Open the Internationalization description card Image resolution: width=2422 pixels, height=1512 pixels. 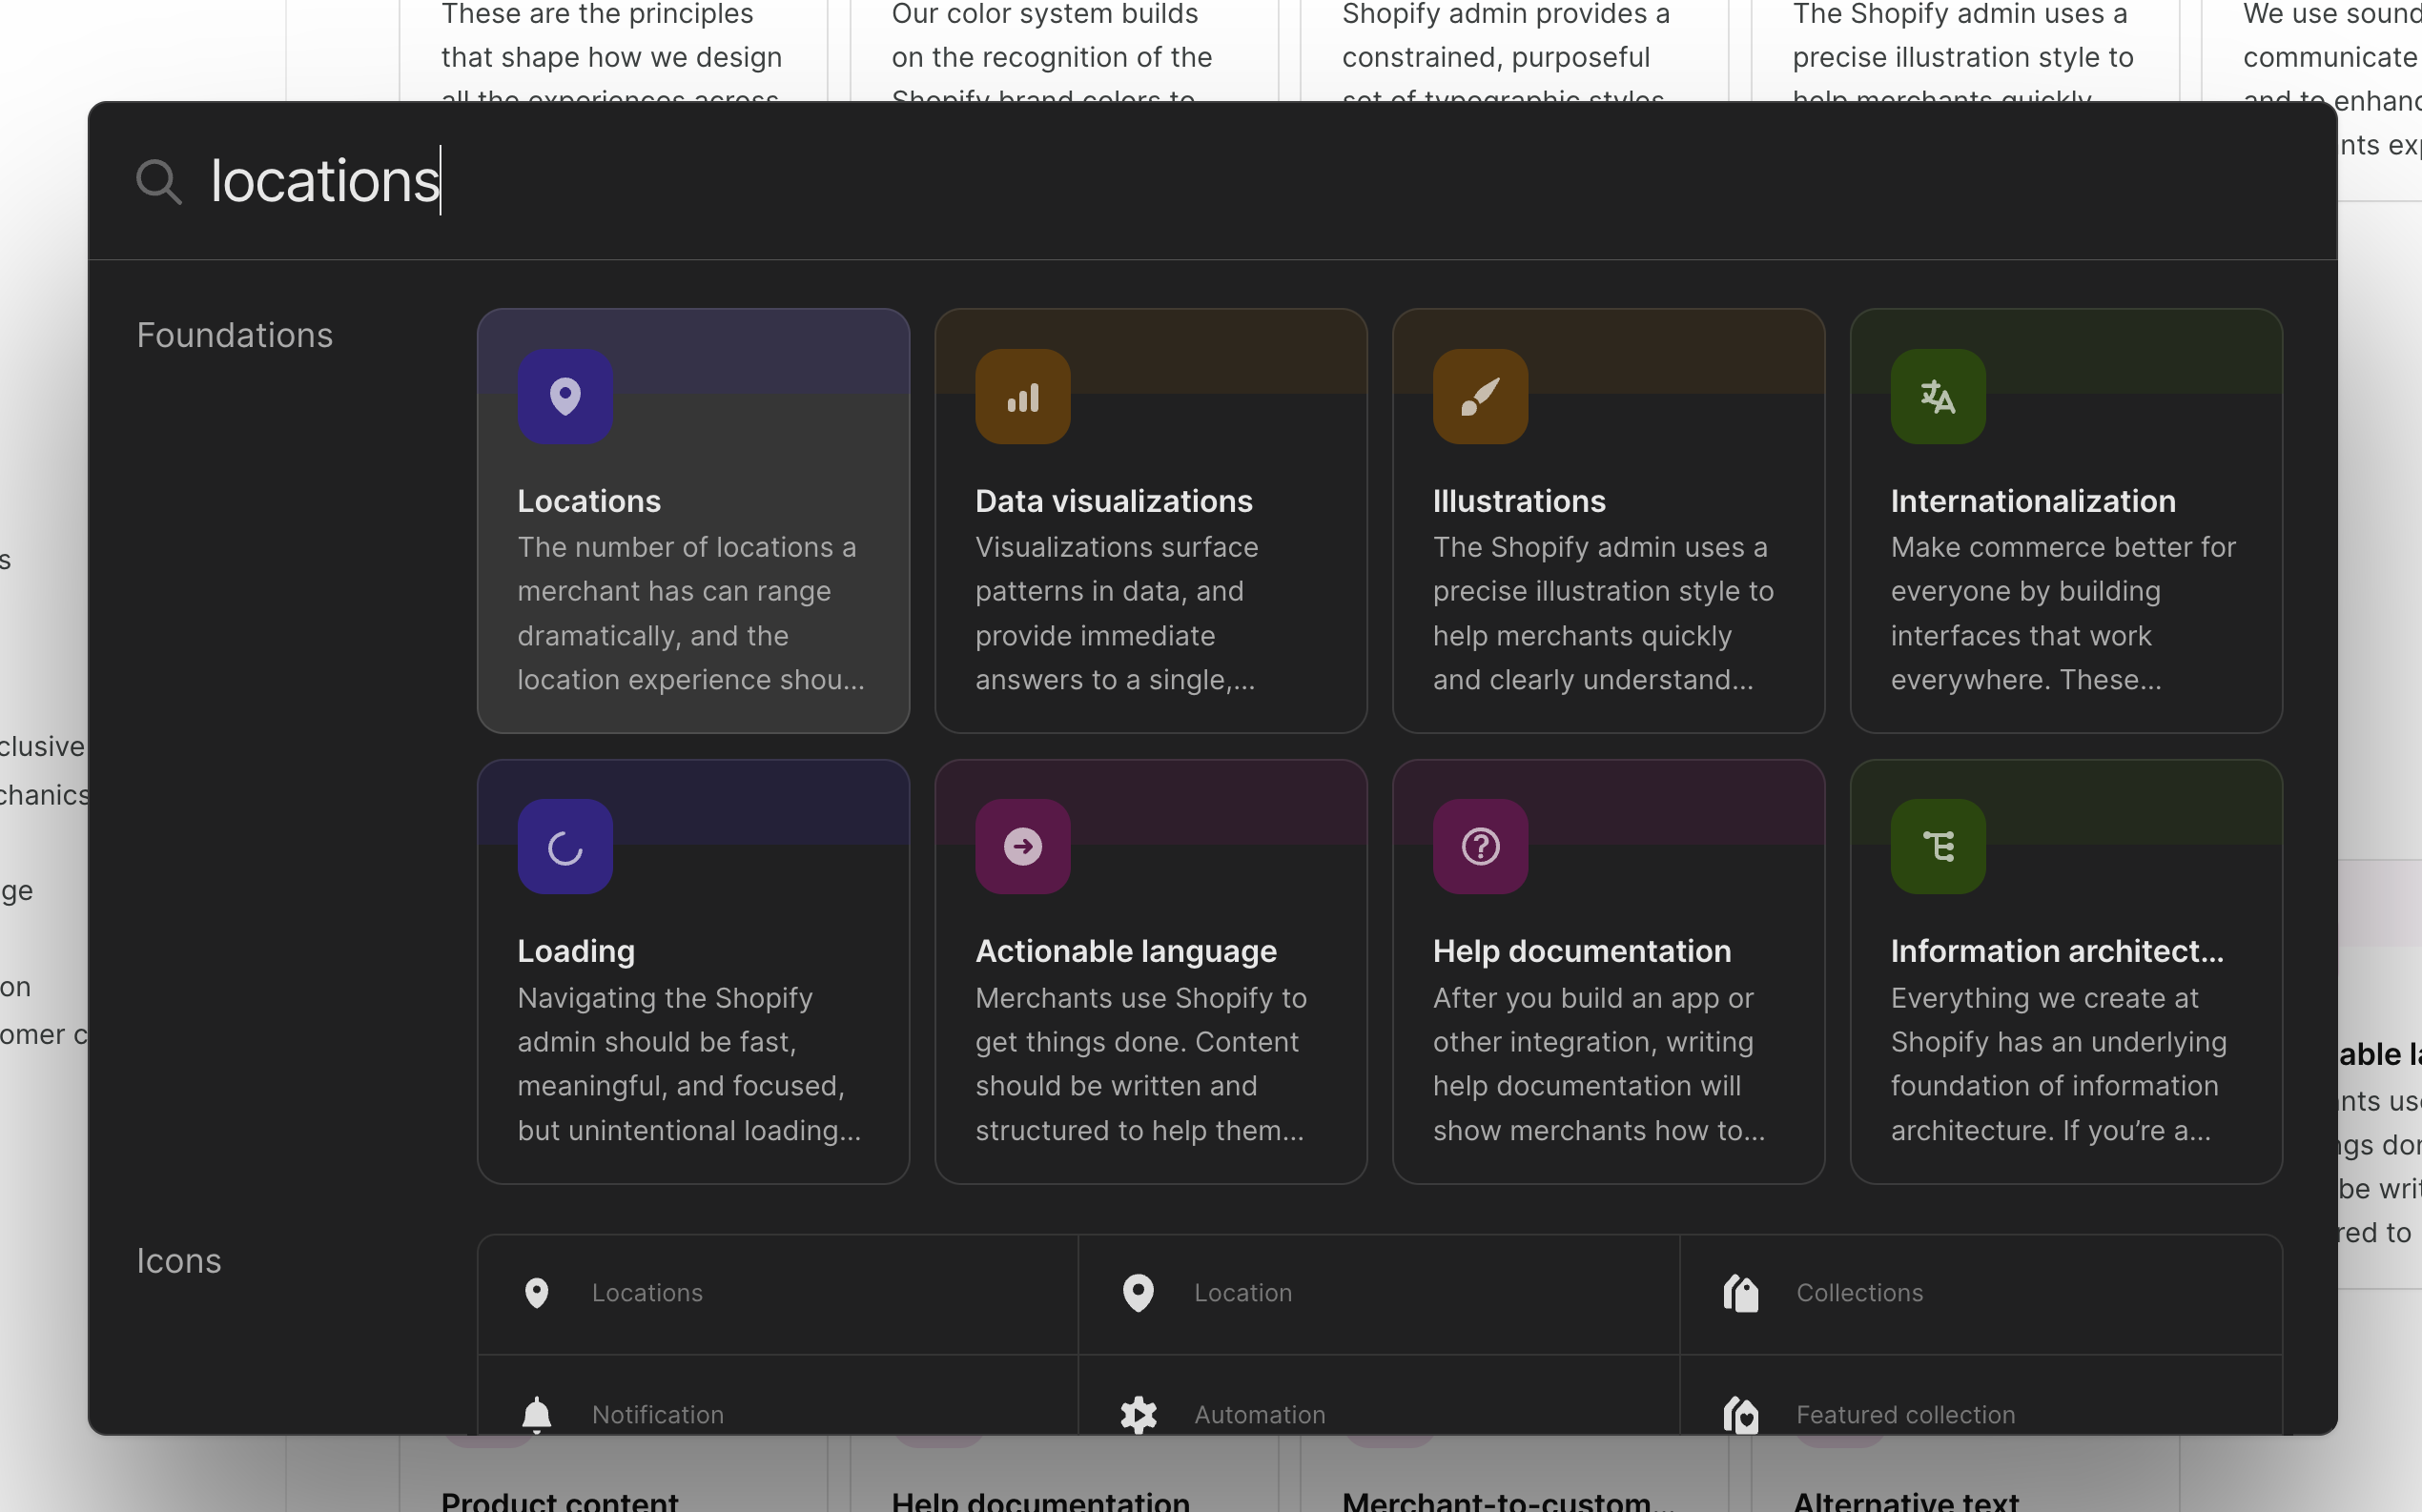[2062, 613]
